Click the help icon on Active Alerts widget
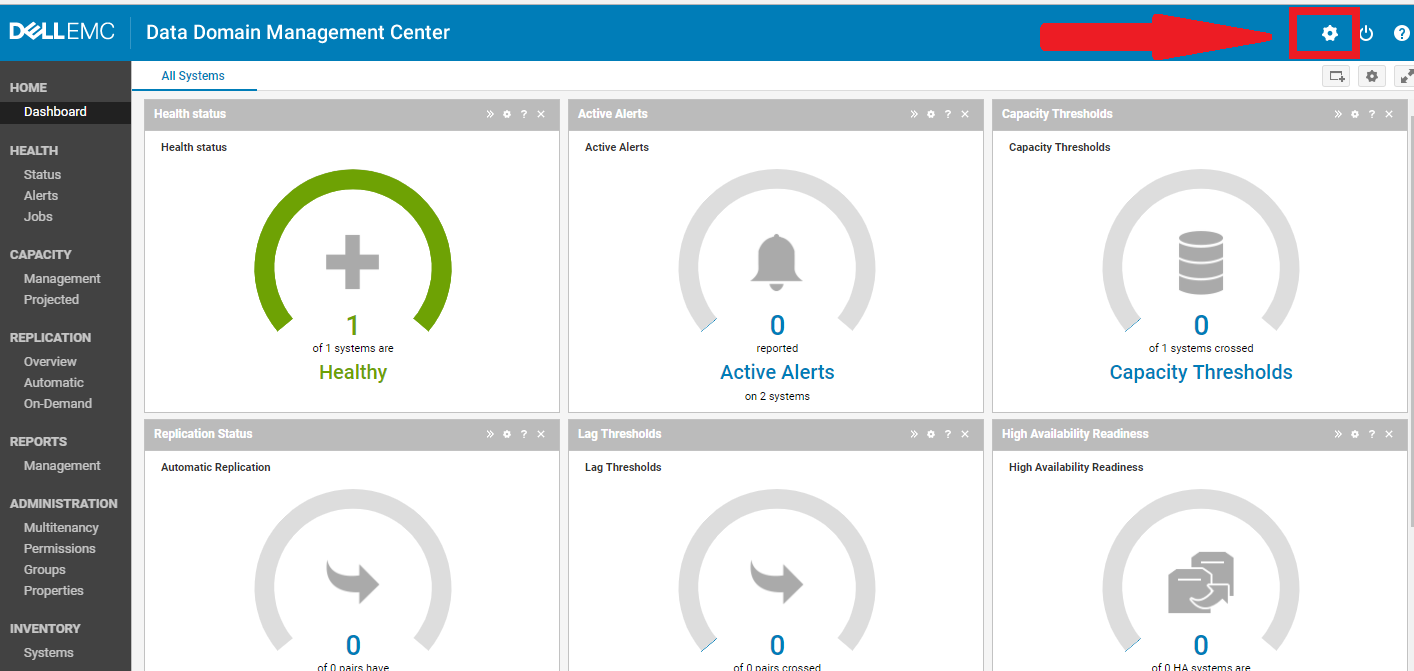Image resolution: width=1414 pixels, height=671 pixels. coord(947,114)
